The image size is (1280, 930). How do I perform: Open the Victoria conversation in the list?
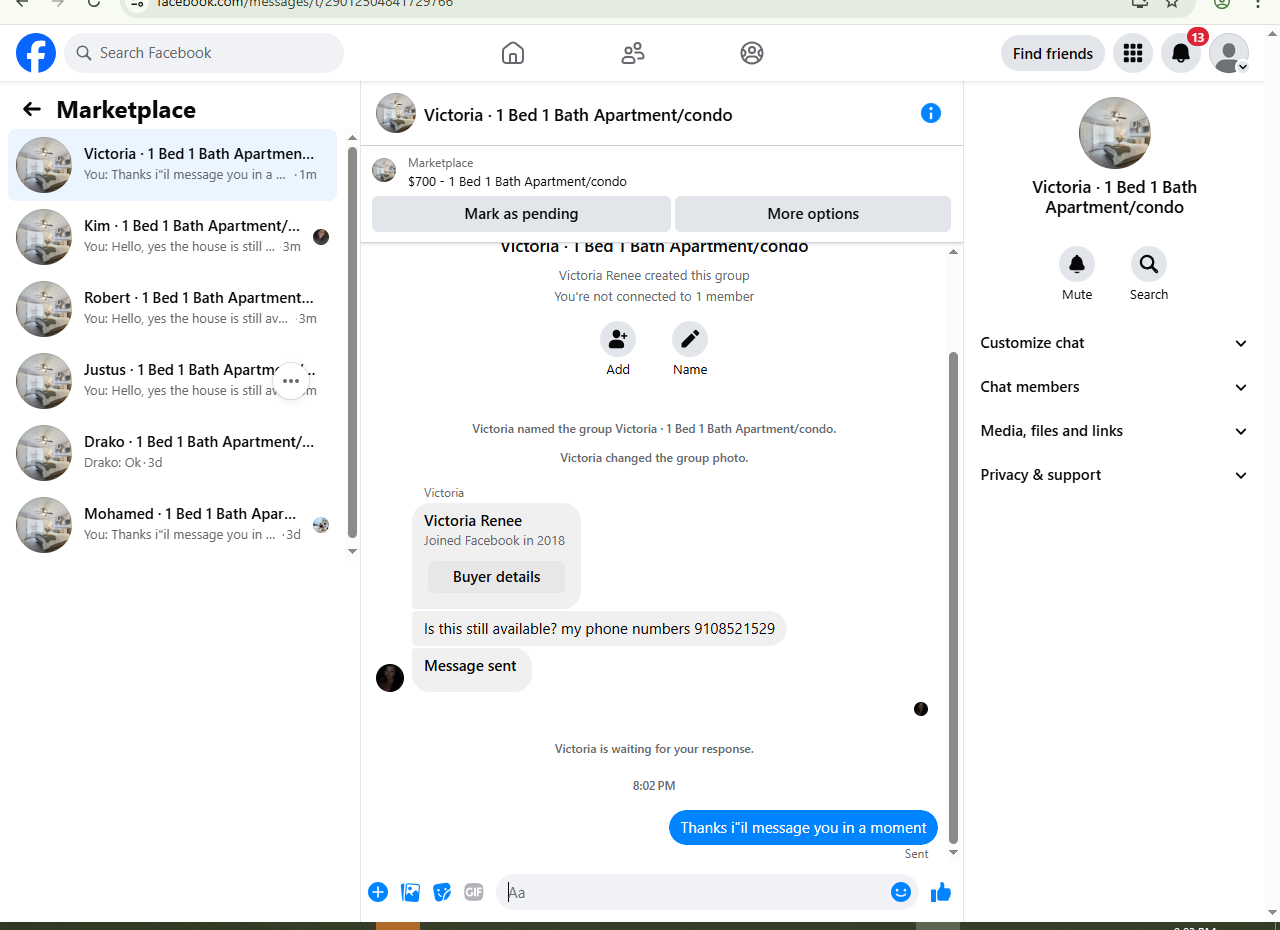172,165
